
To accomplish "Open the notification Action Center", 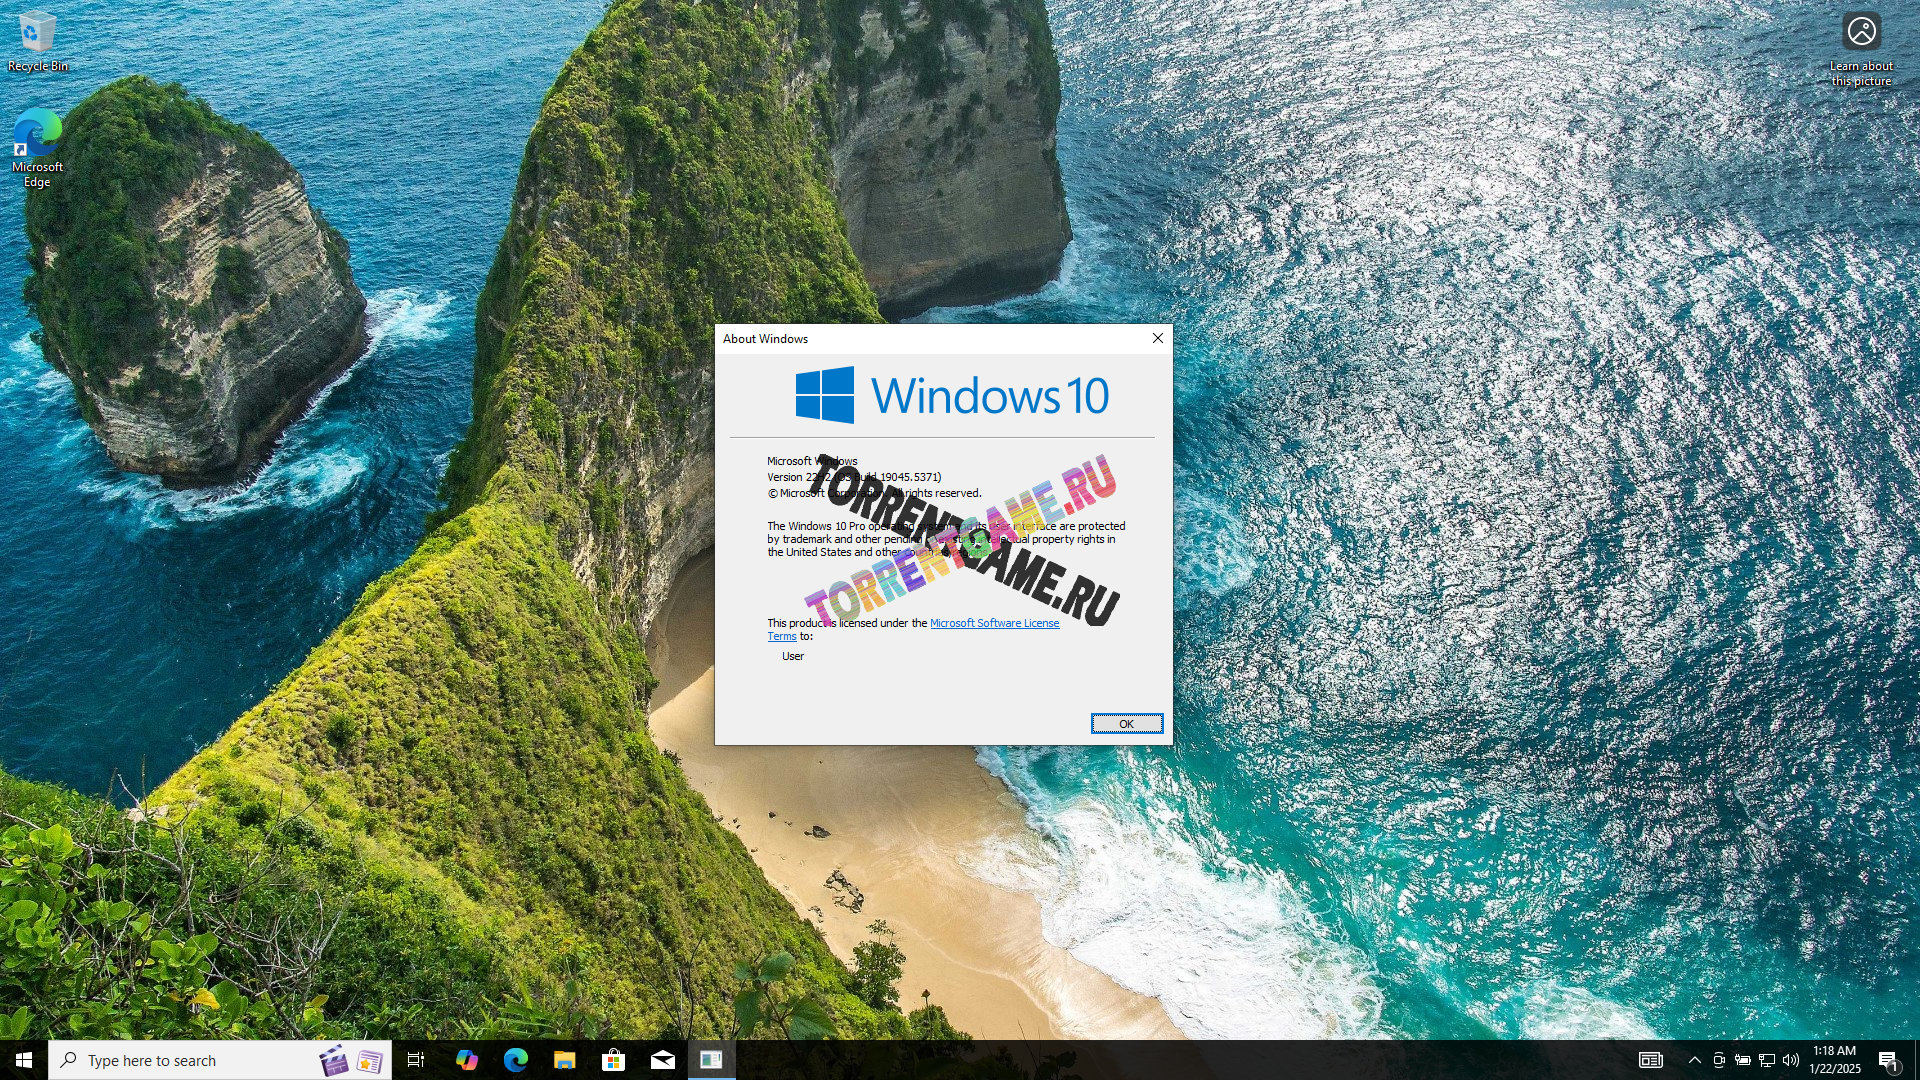I will point(1888,1060).
